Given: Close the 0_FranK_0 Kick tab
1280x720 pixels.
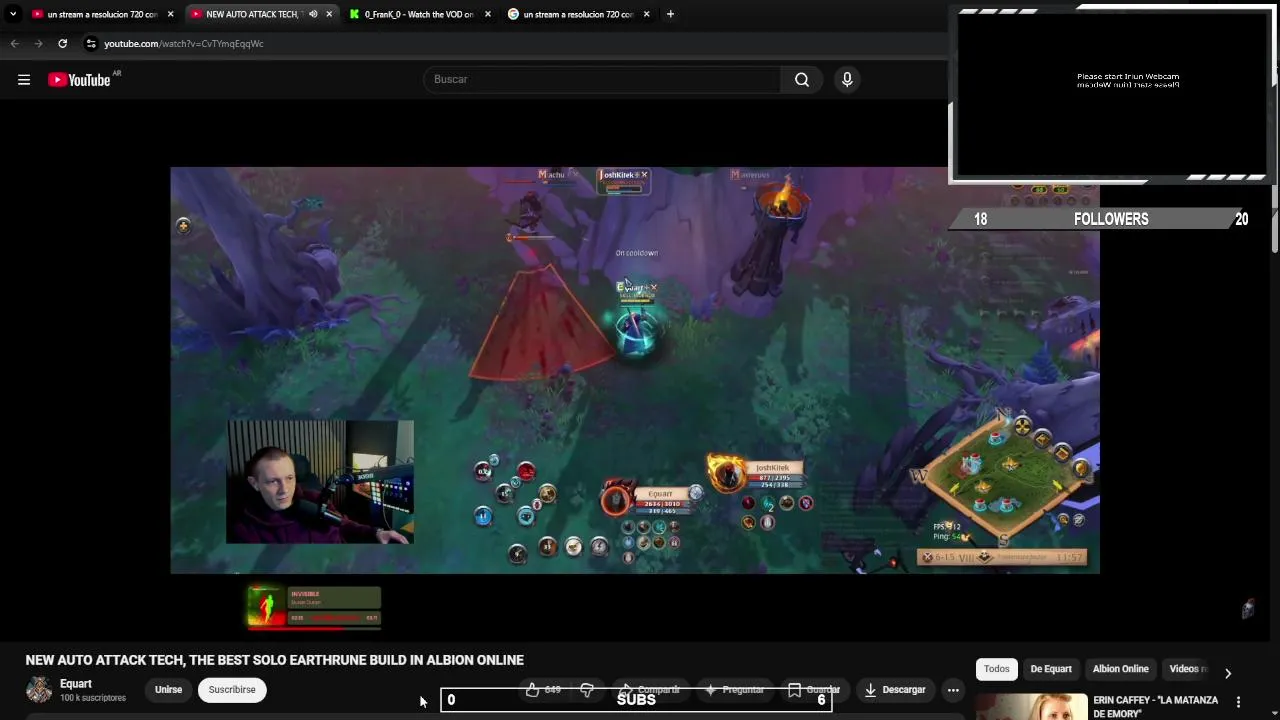Looking at the screenshot, I should [x=488, y=14].
